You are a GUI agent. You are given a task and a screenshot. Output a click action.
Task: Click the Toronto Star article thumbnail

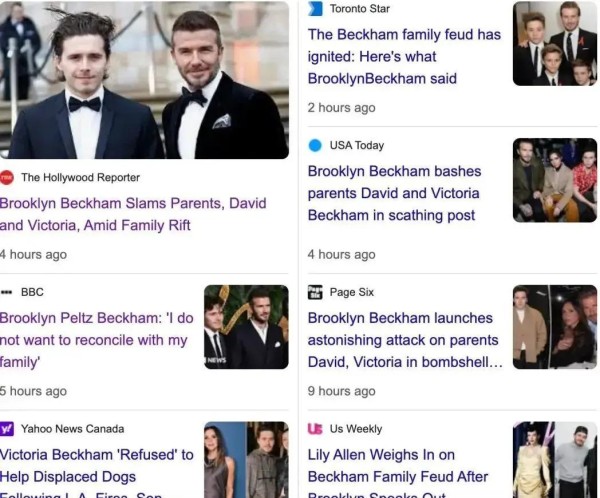(x=555, y=44)
